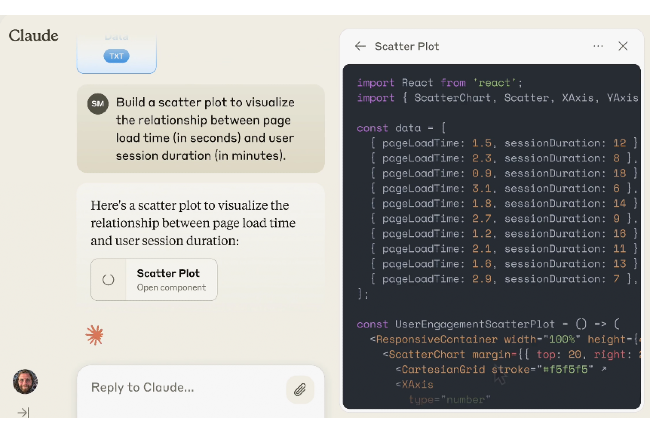Expand the sidebar with the arrow icon
The height and width of the screenshot is (433, 650).
(x=23, y=412)
